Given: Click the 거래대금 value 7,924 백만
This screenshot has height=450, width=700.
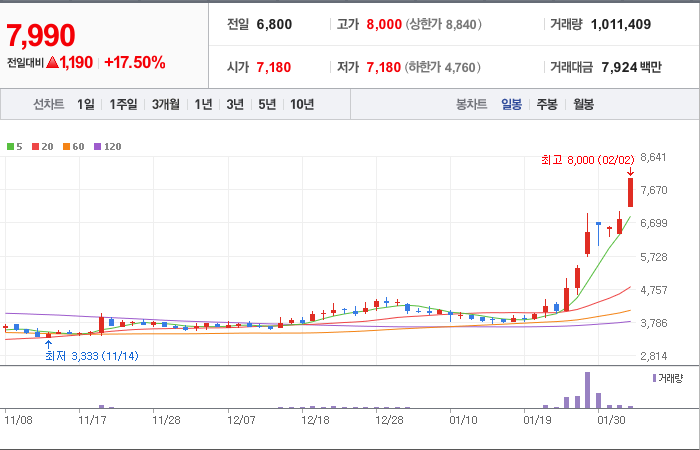Looking at the screenshot, I should (631, 67).
